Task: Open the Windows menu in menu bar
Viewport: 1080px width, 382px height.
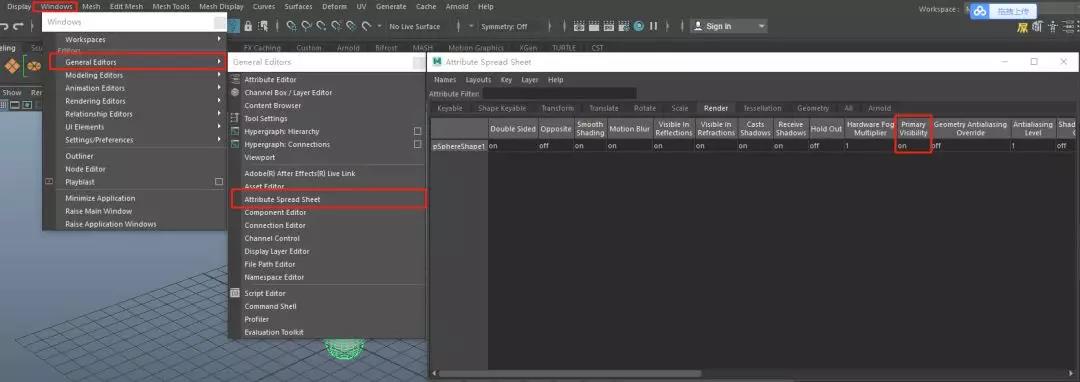Action: click(x=56, y=7)
